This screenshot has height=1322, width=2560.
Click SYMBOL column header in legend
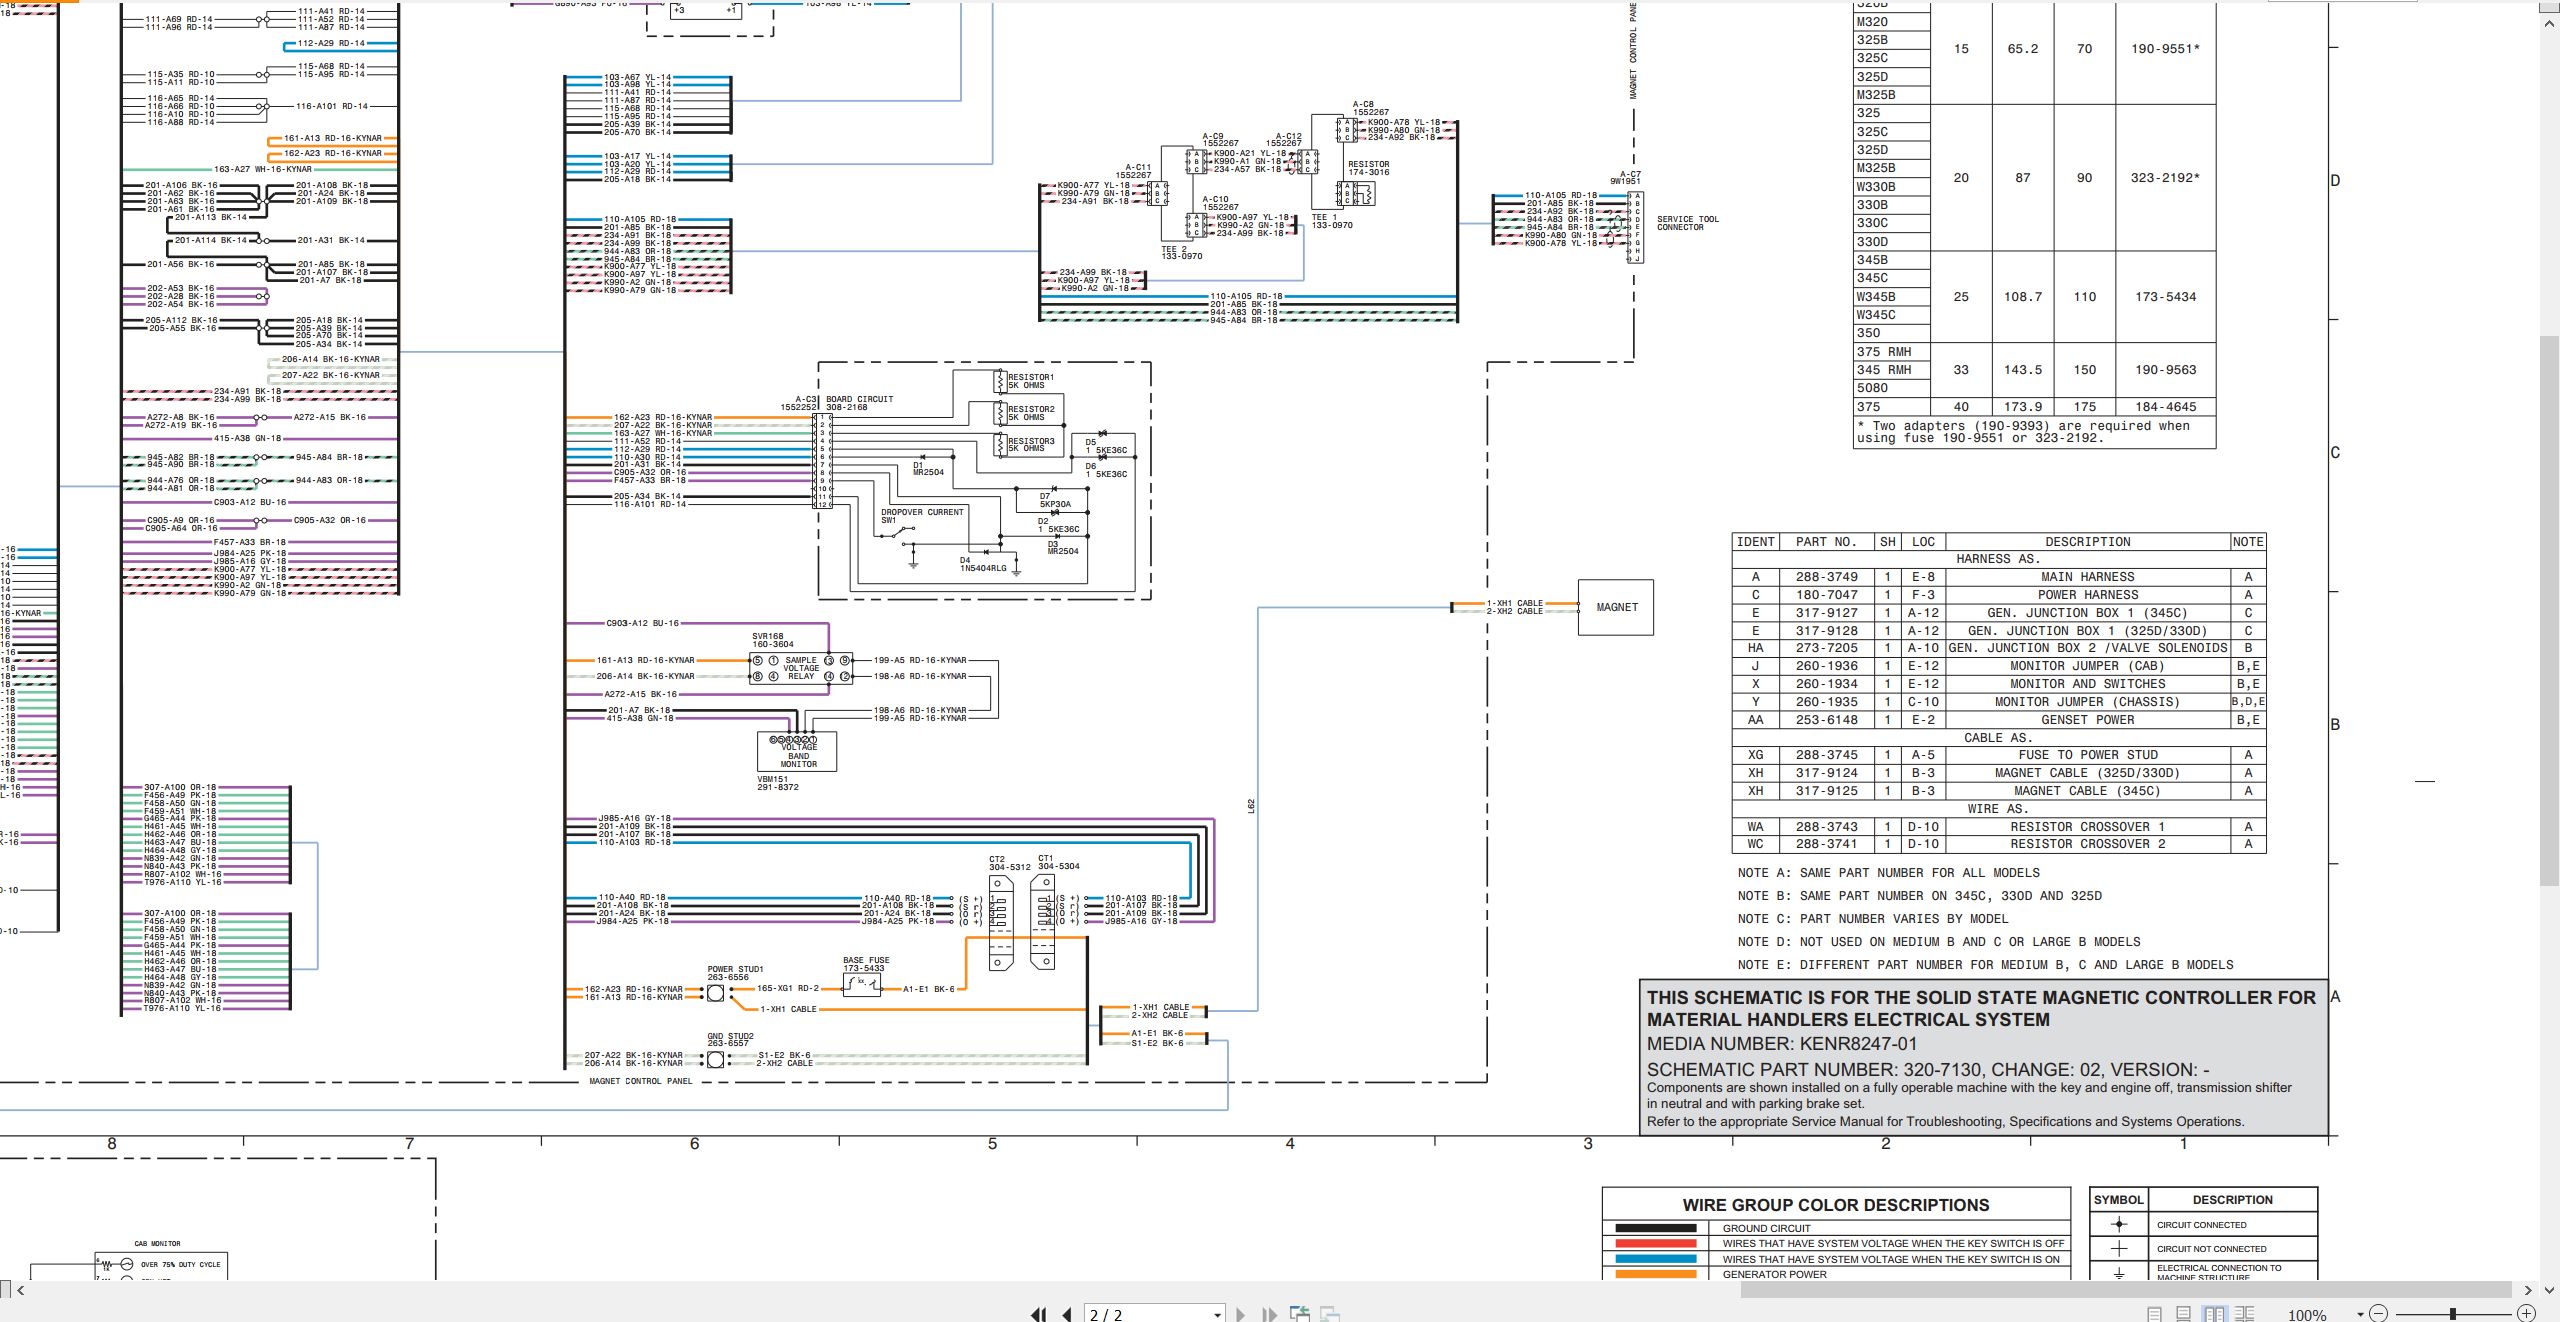click(2118, 1200)
